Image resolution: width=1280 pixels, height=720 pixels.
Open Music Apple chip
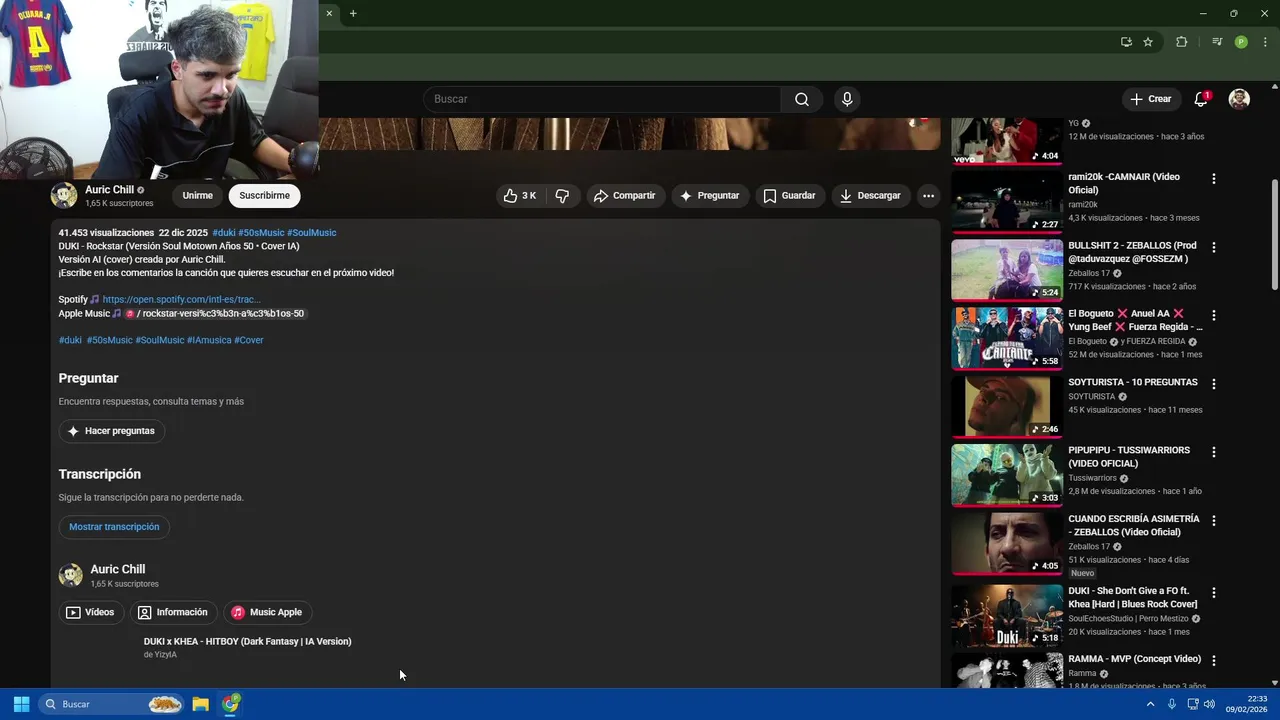266,612
